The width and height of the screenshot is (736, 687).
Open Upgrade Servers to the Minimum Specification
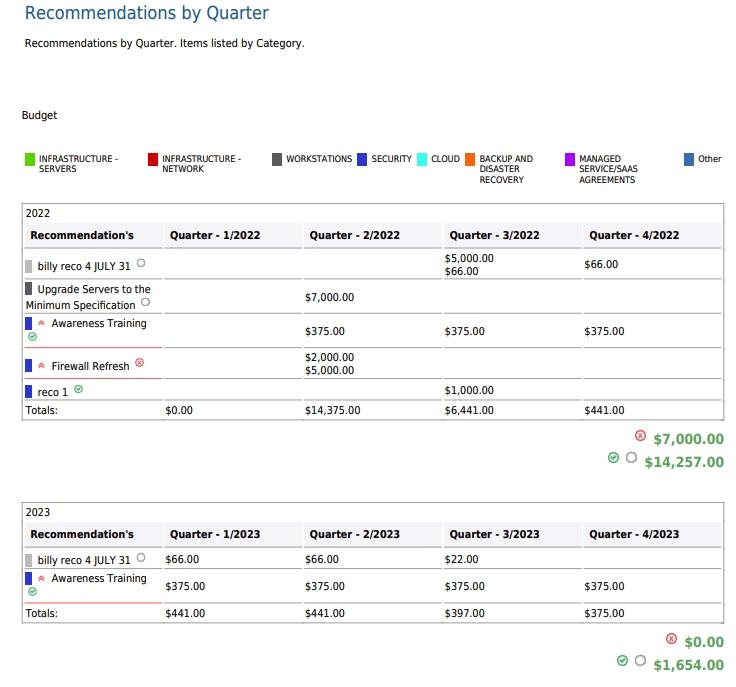88,297
